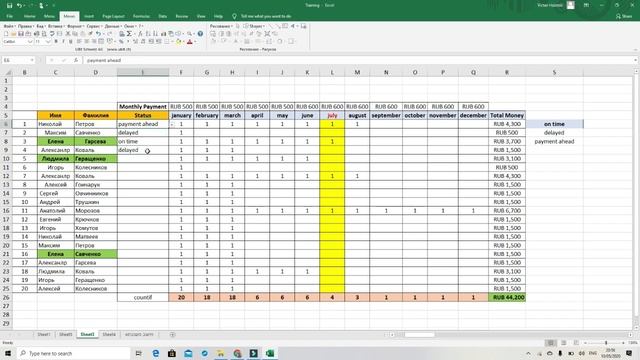This screenshot has height=360, width=640.
Task: Show hidden system tray icons
Action: click(528, 353)
